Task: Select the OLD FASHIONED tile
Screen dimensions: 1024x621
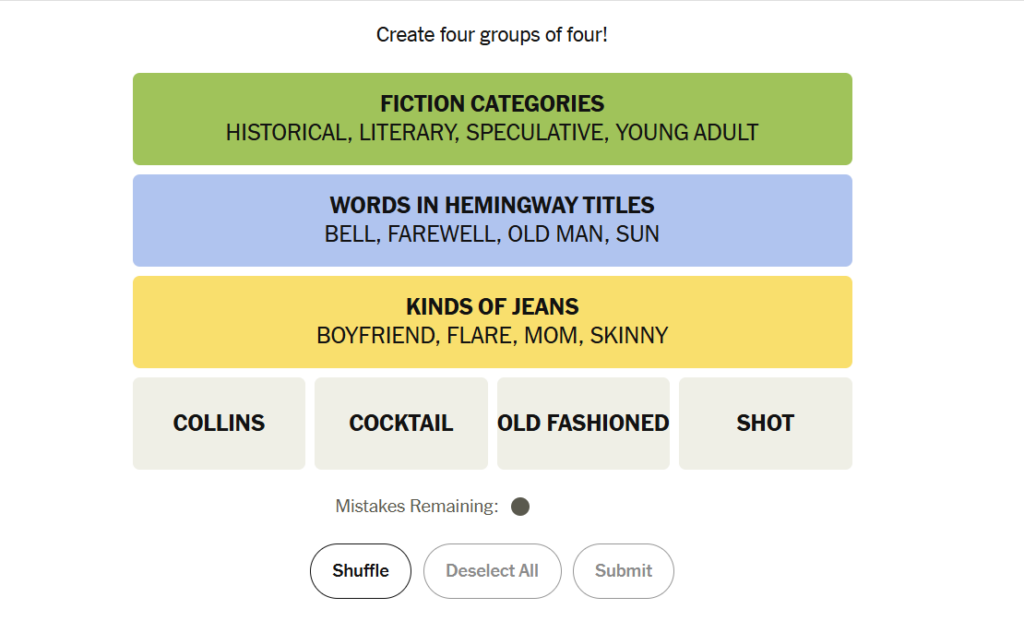Action: pos(583,423)
